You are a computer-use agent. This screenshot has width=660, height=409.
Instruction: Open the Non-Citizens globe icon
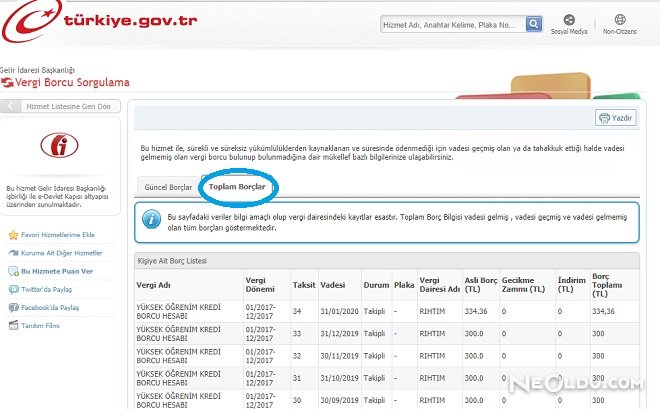pos(620,20)
